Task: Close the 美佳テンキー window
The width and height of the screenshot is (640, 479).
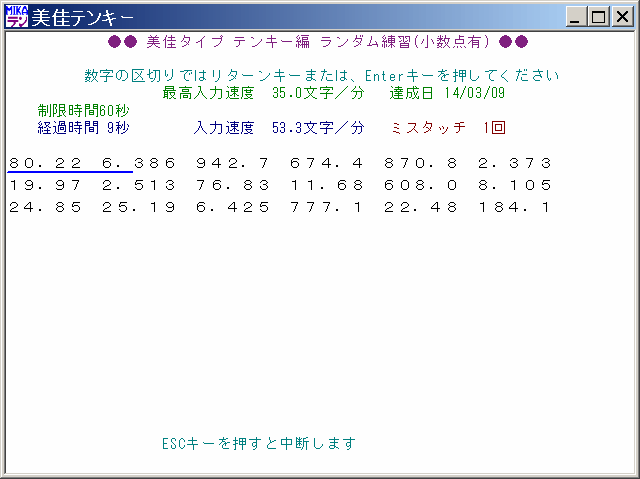Action: (x=621, y=17)
